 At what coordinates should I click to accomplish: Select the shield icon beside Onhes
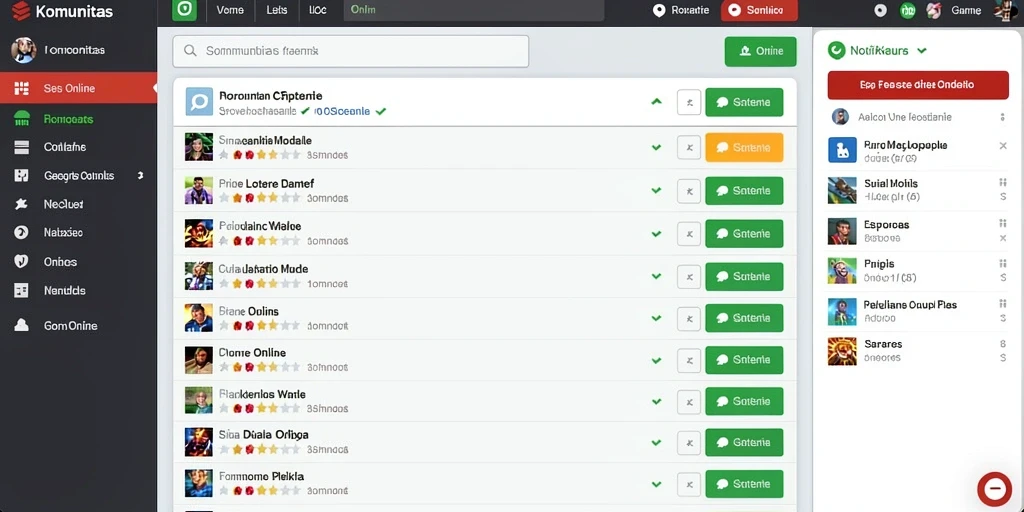click(x=22, y=262)
